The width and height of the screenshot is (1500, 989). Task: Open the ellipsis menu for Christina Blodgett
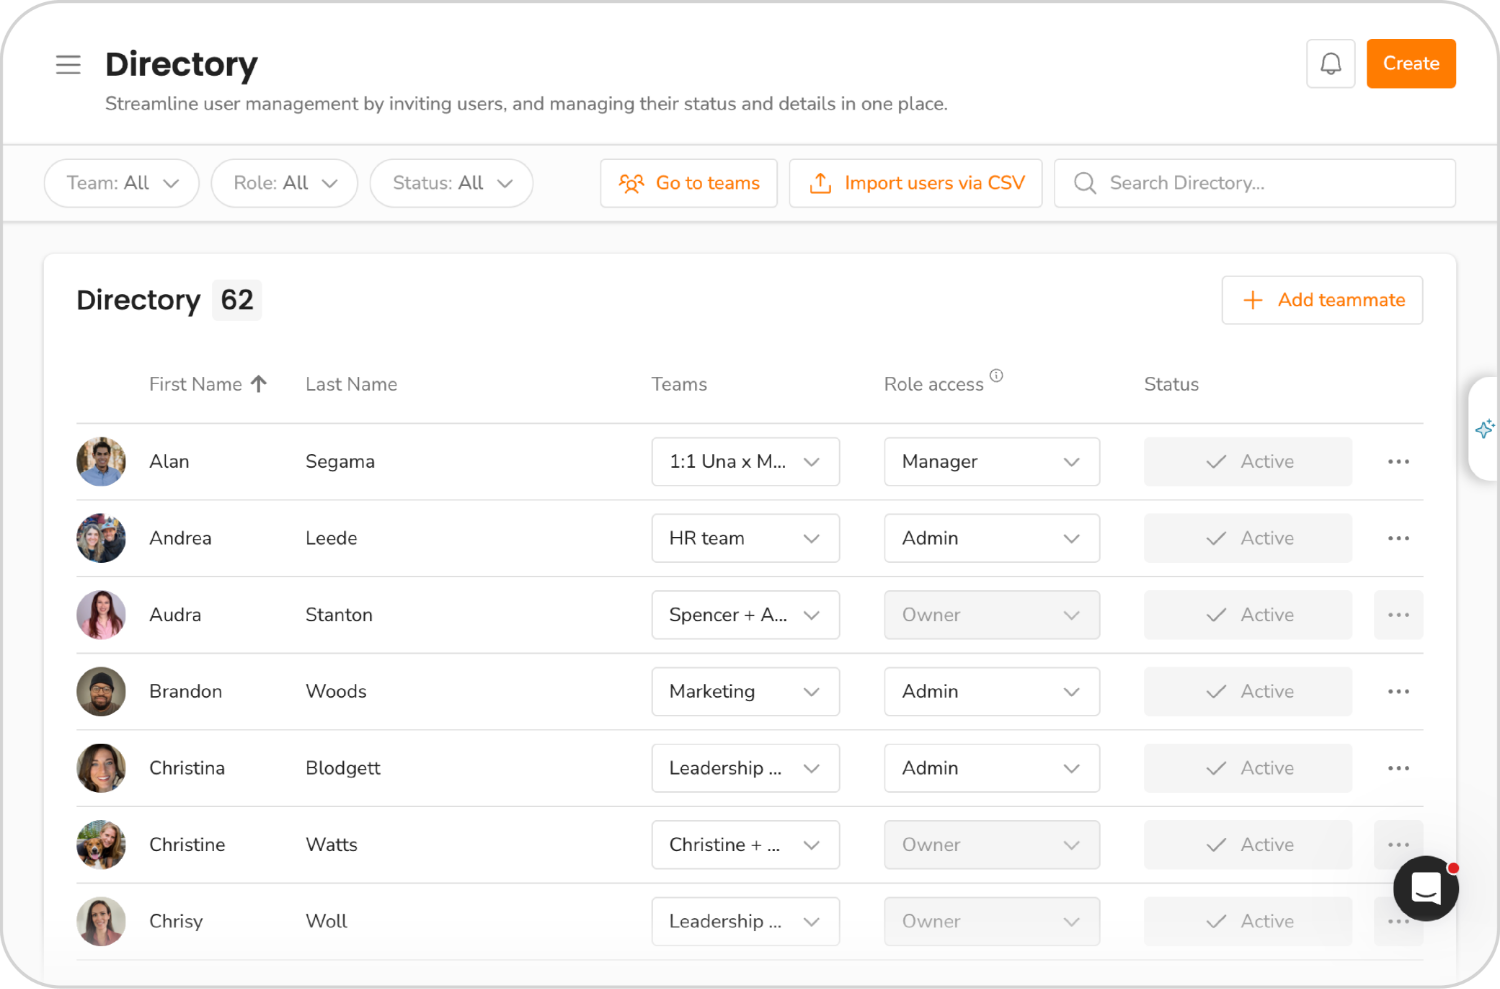pyautogui.click(x=1398, y=768)
